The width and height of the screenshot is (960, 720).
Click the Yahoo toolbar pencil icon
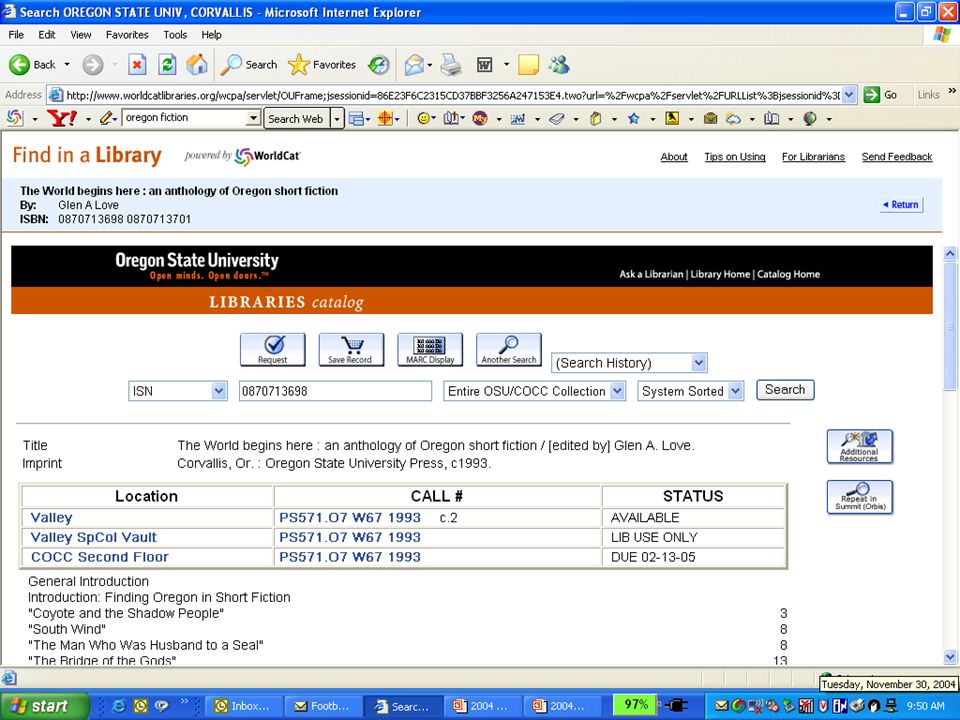coord(107,118)
